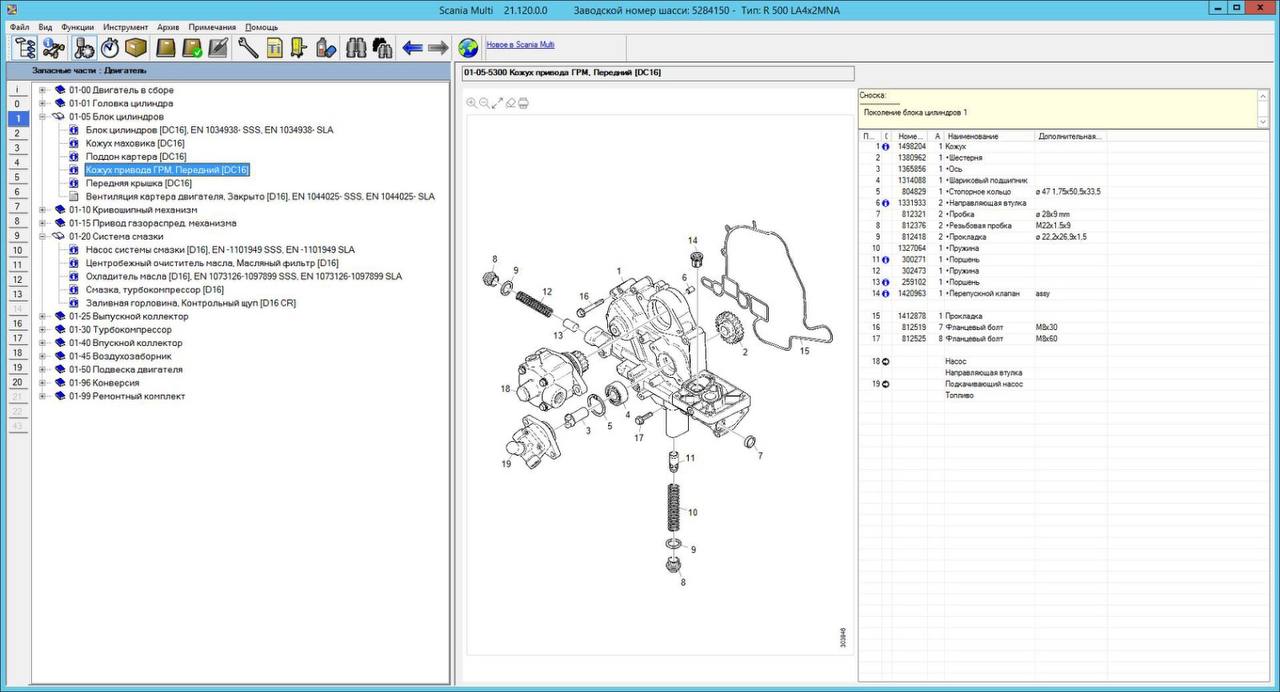Select group number 5 in side strip

click(x=17, y=176)
